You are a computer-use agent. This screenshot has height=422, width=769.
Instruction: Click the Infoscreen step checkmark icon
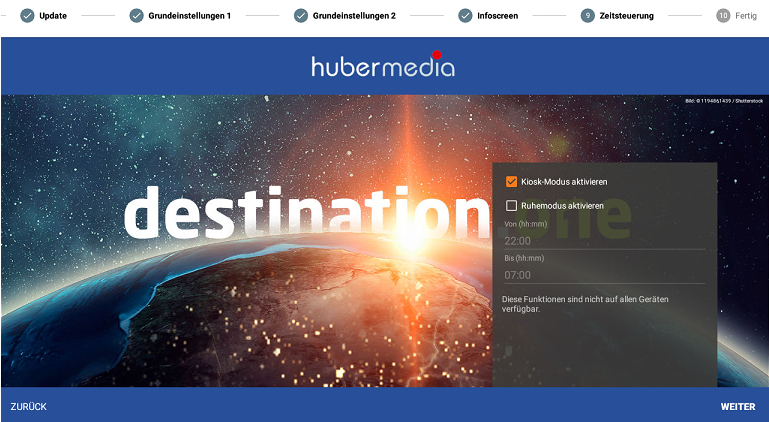click(465, 16)
